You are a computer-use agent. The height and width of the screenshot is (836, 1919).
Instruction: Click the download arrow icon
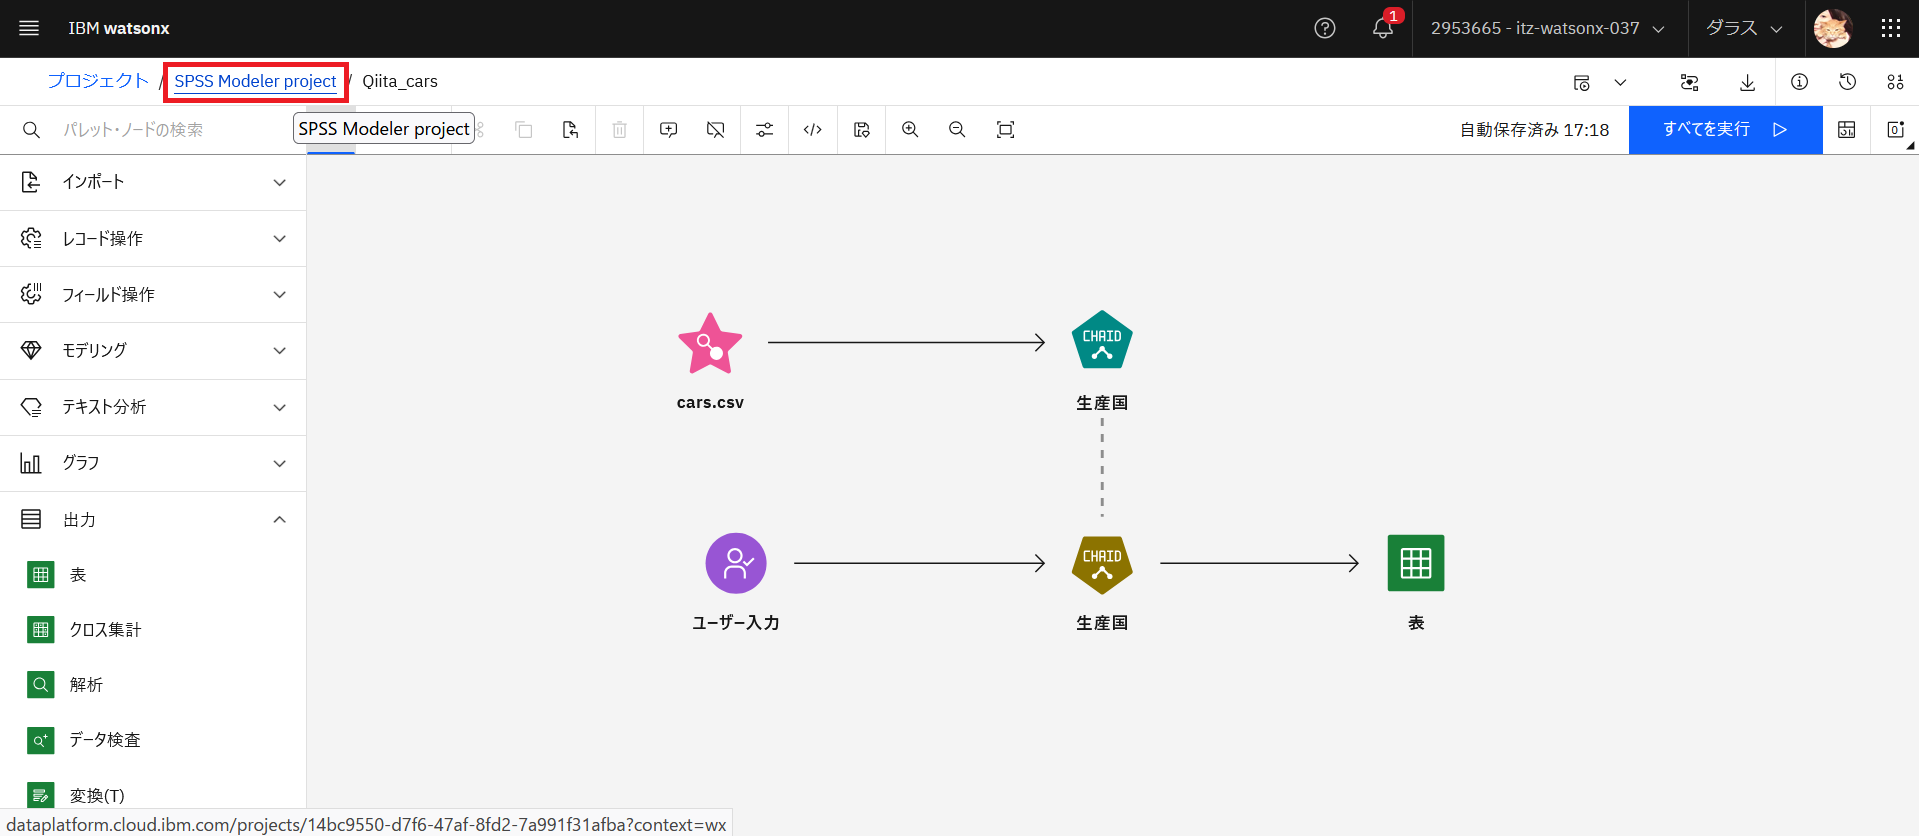coord(1747,82)
